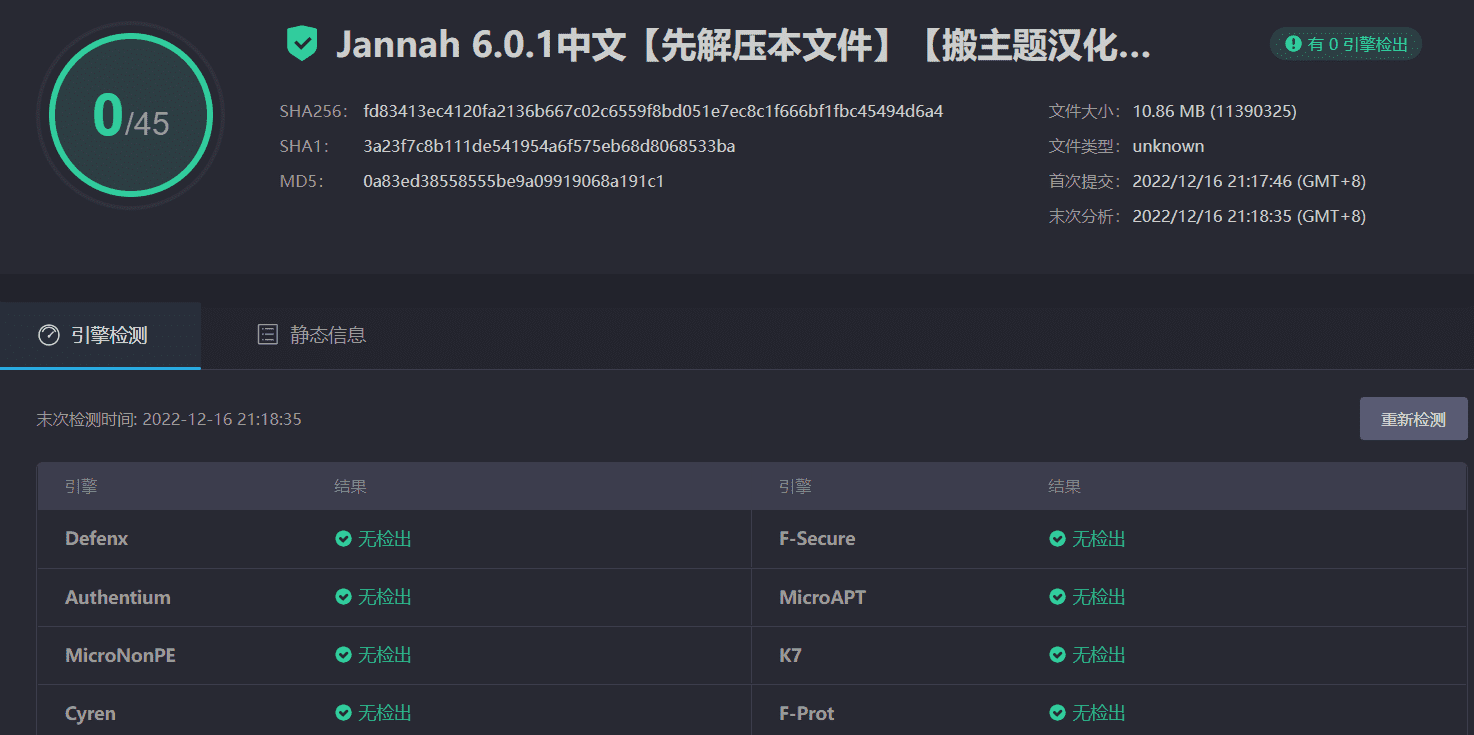The width and height of the screenshot is (1474, 735).
Task: Click 无检出 result in Authentium row
Action: point(385,597)
